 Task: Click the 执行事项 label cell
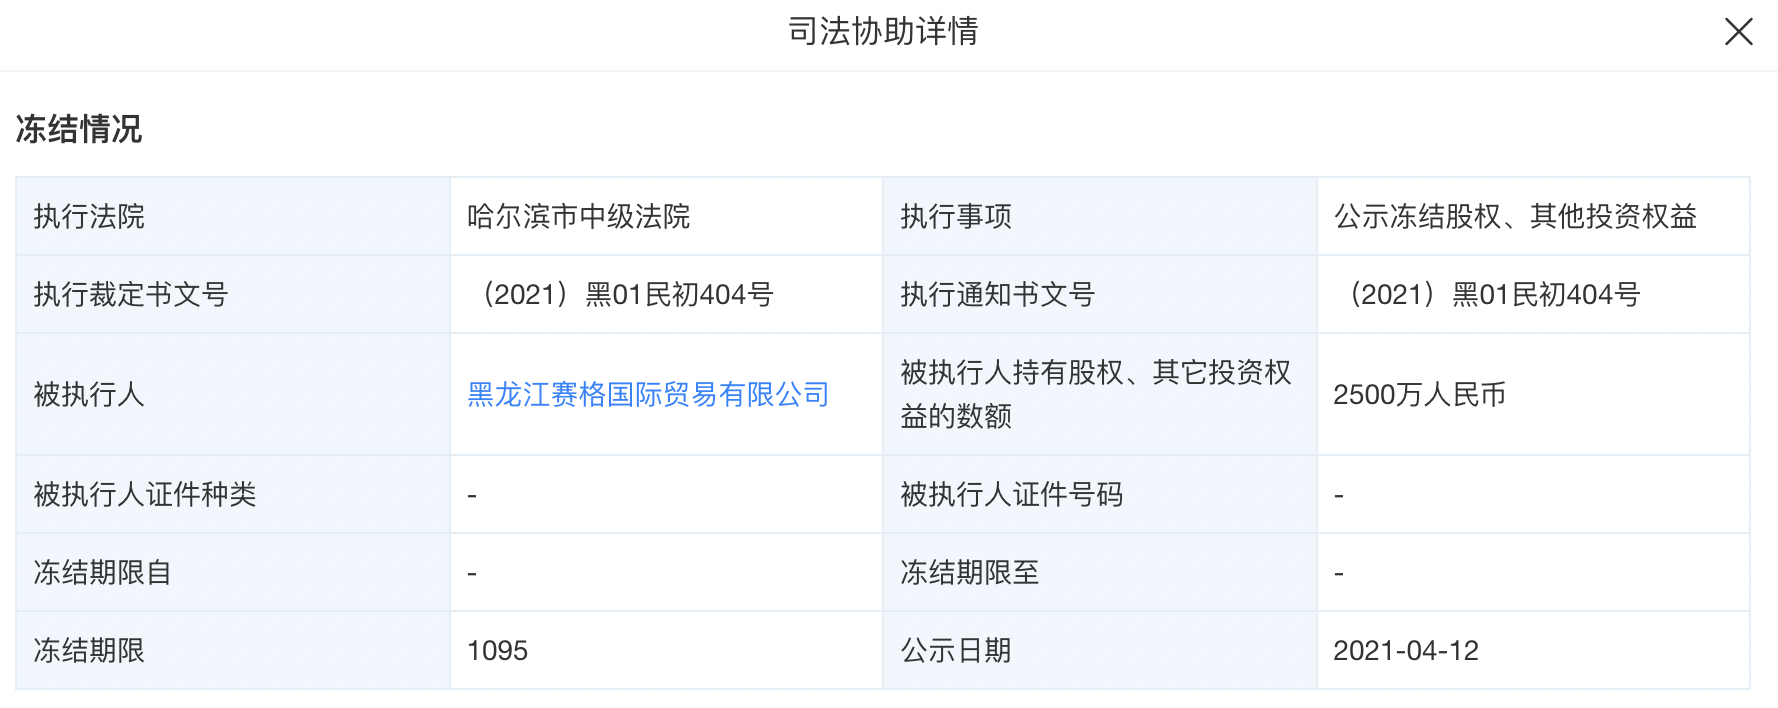(956, 217)
